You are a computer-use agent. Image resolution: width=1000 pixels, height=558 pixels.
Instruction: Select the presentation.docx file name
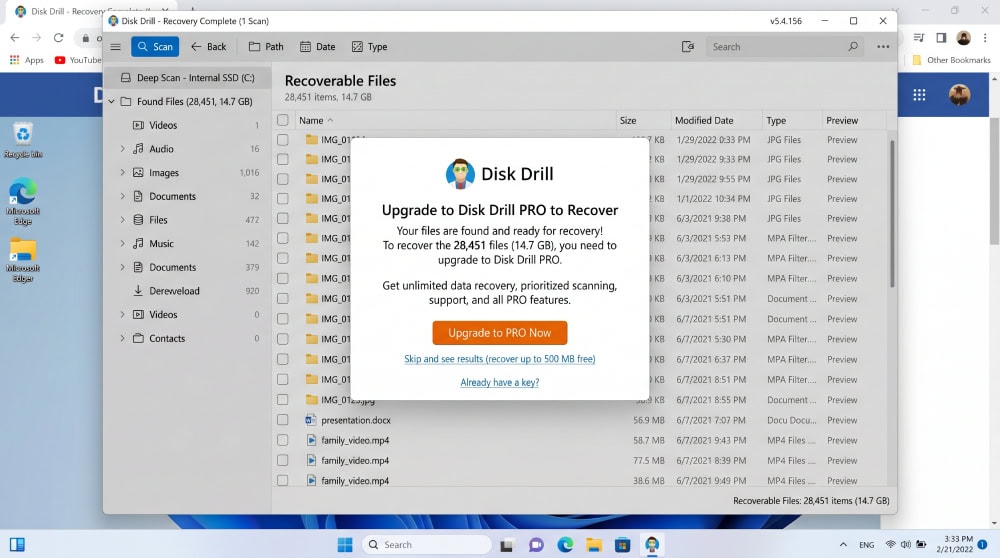[x=356, y=420]
